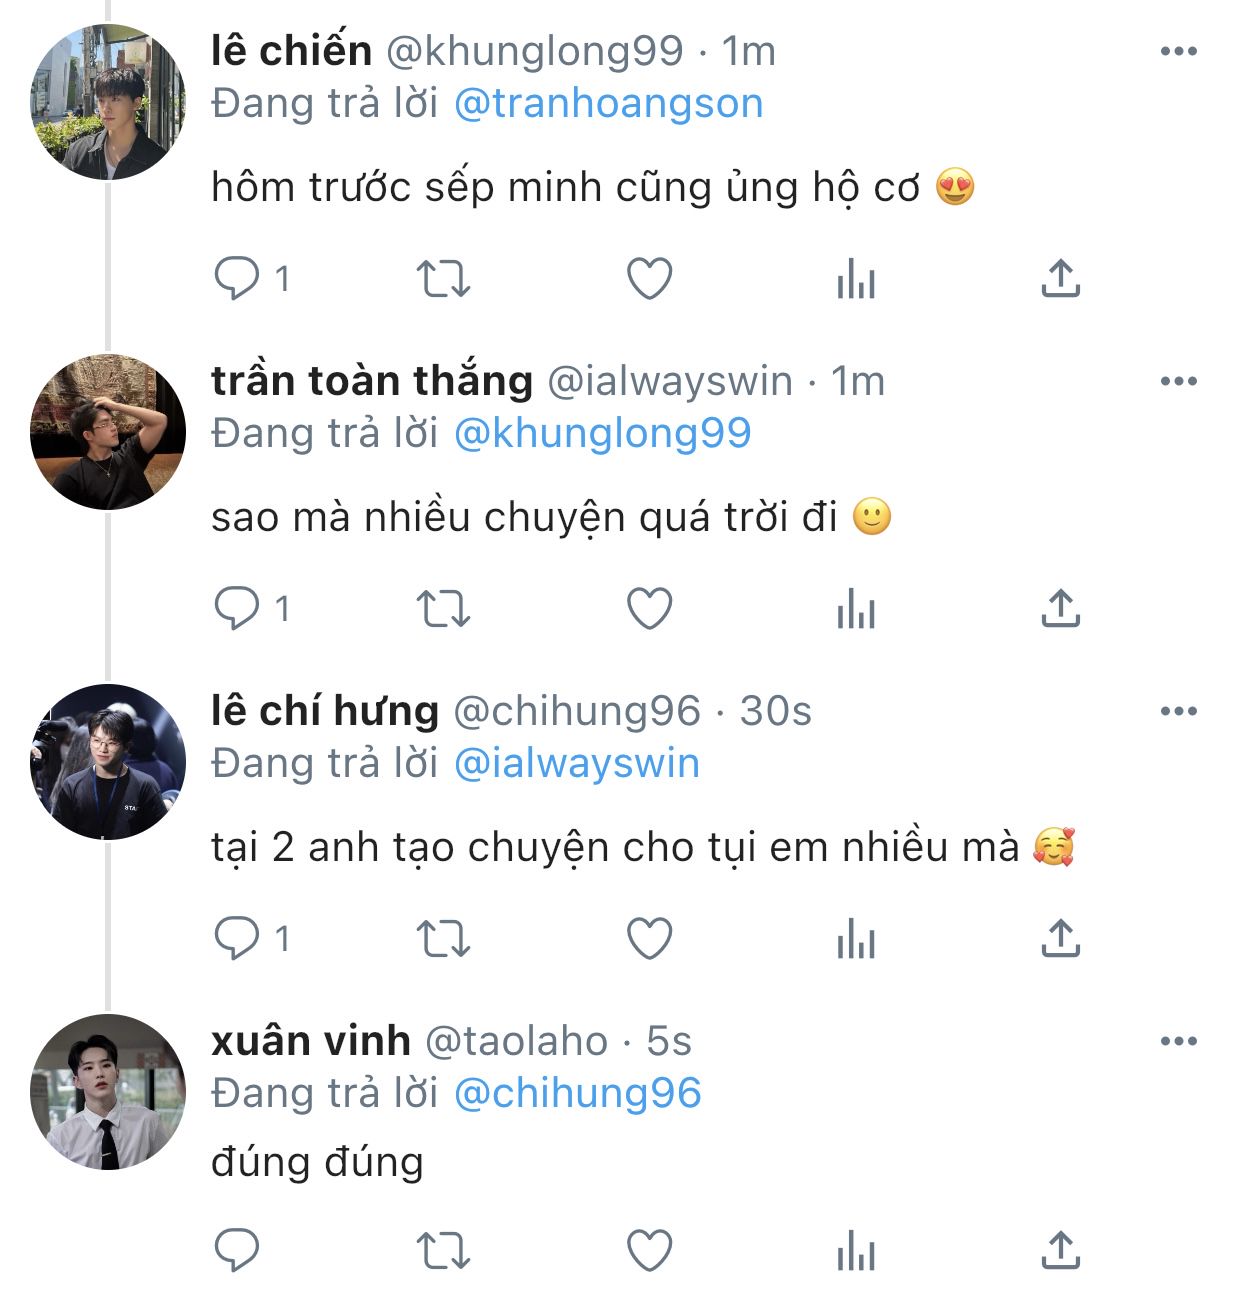1242x1294 pixels.
Task: Like xuân vinh's "đúng đúng" reply
Action: (649, 1251)
